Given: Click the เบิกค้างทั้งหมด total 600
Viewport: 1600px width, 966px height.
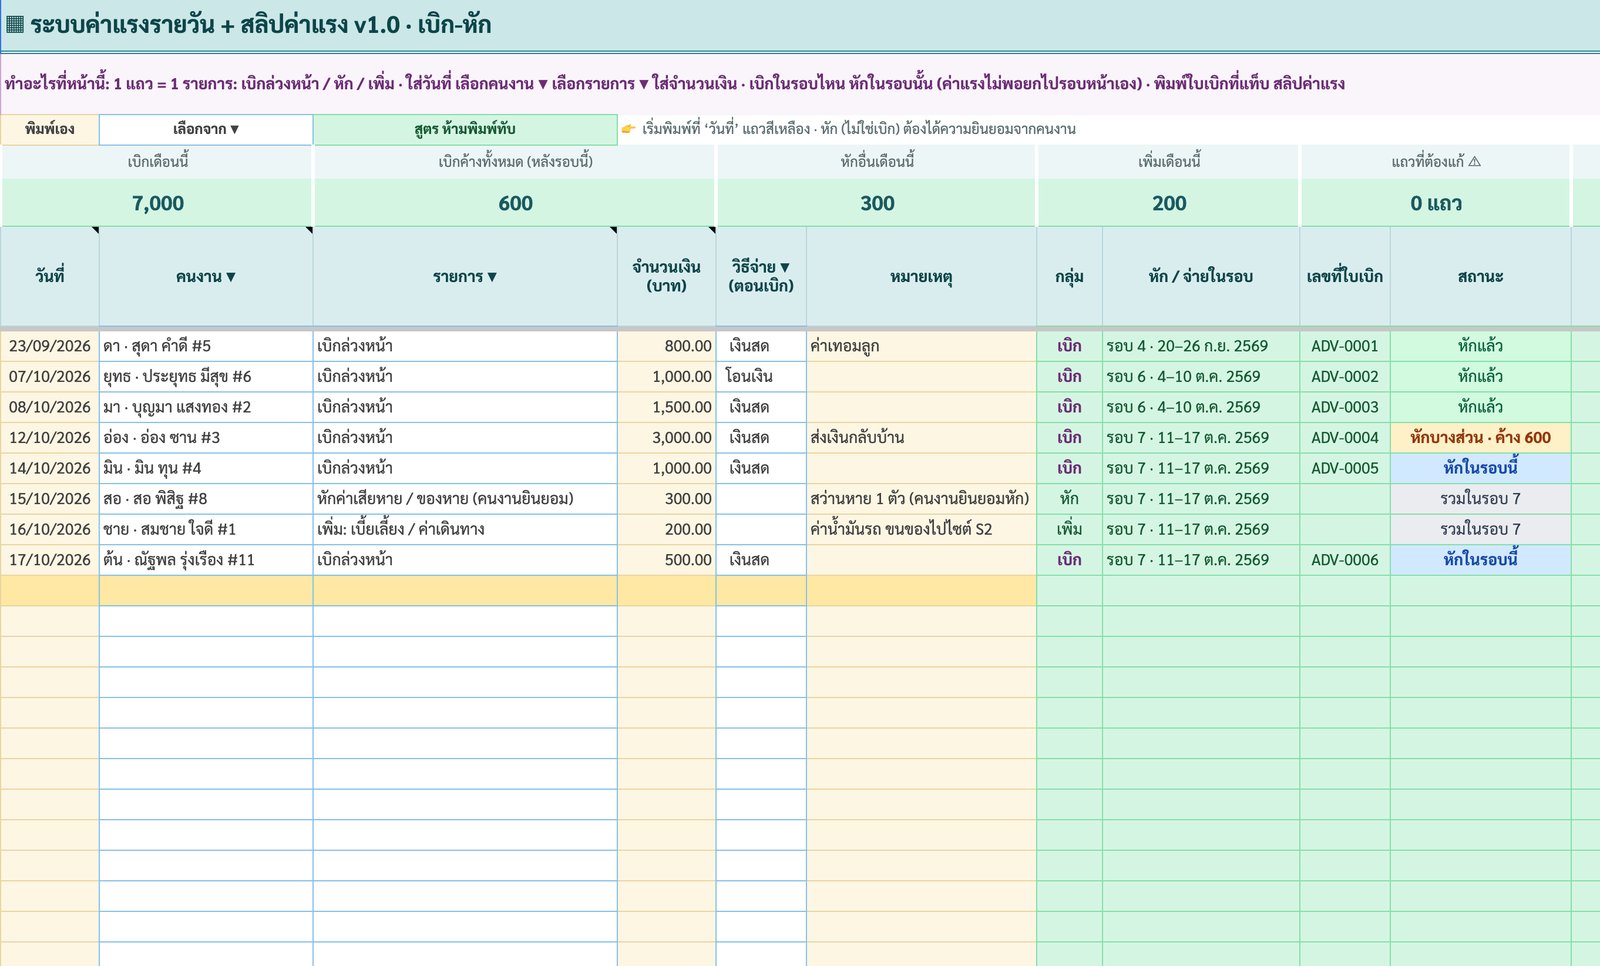Looking at the screenshot, I should (515, 203).
